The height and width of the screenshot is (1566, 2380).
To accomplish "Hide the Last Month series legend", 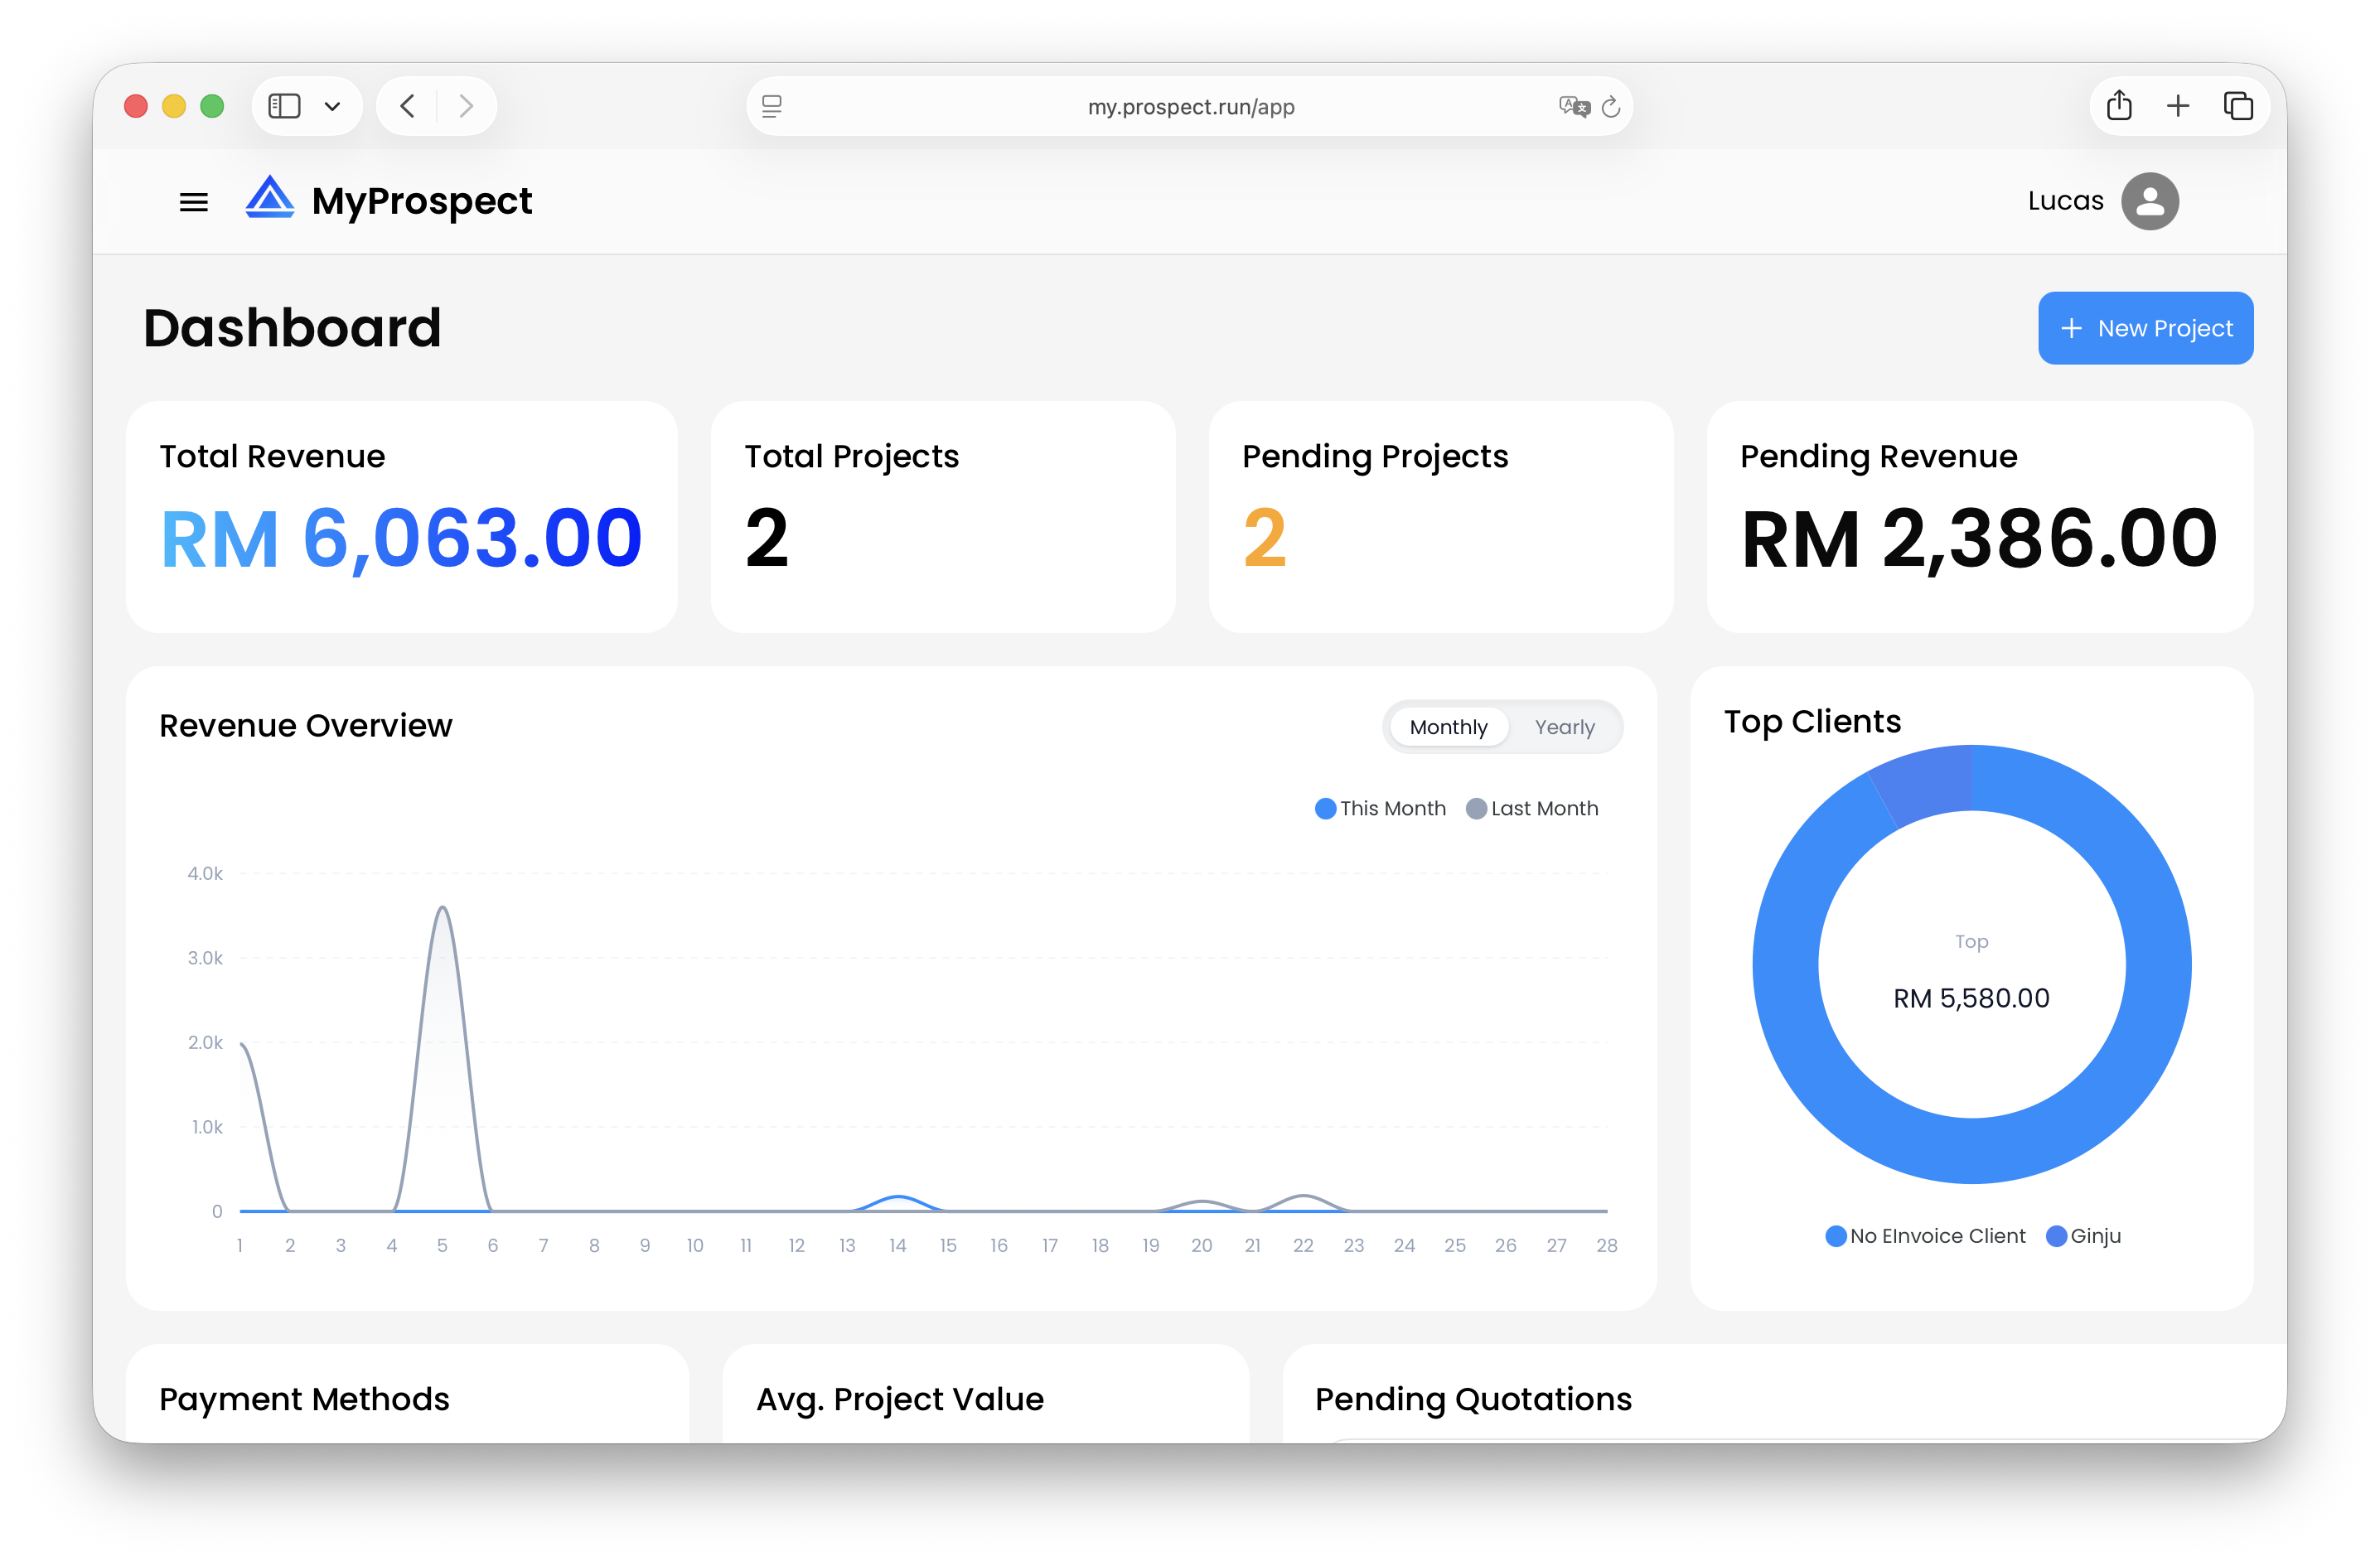I will [1532, 808].
